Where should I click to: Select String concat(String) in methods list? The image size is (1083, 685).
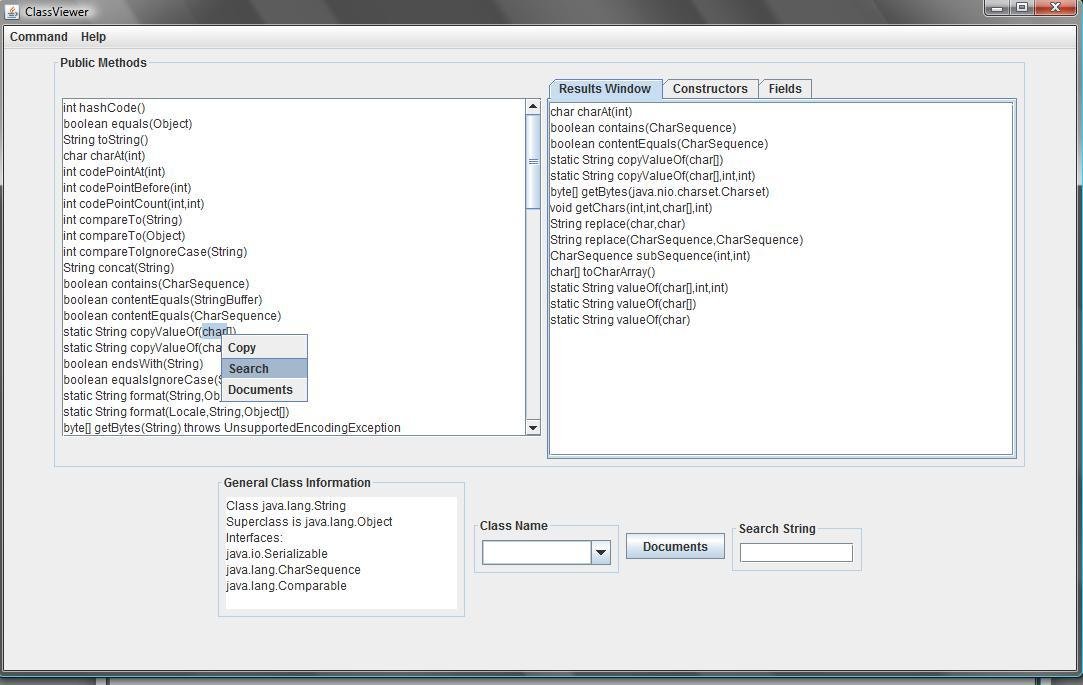[x=118, y=267]
